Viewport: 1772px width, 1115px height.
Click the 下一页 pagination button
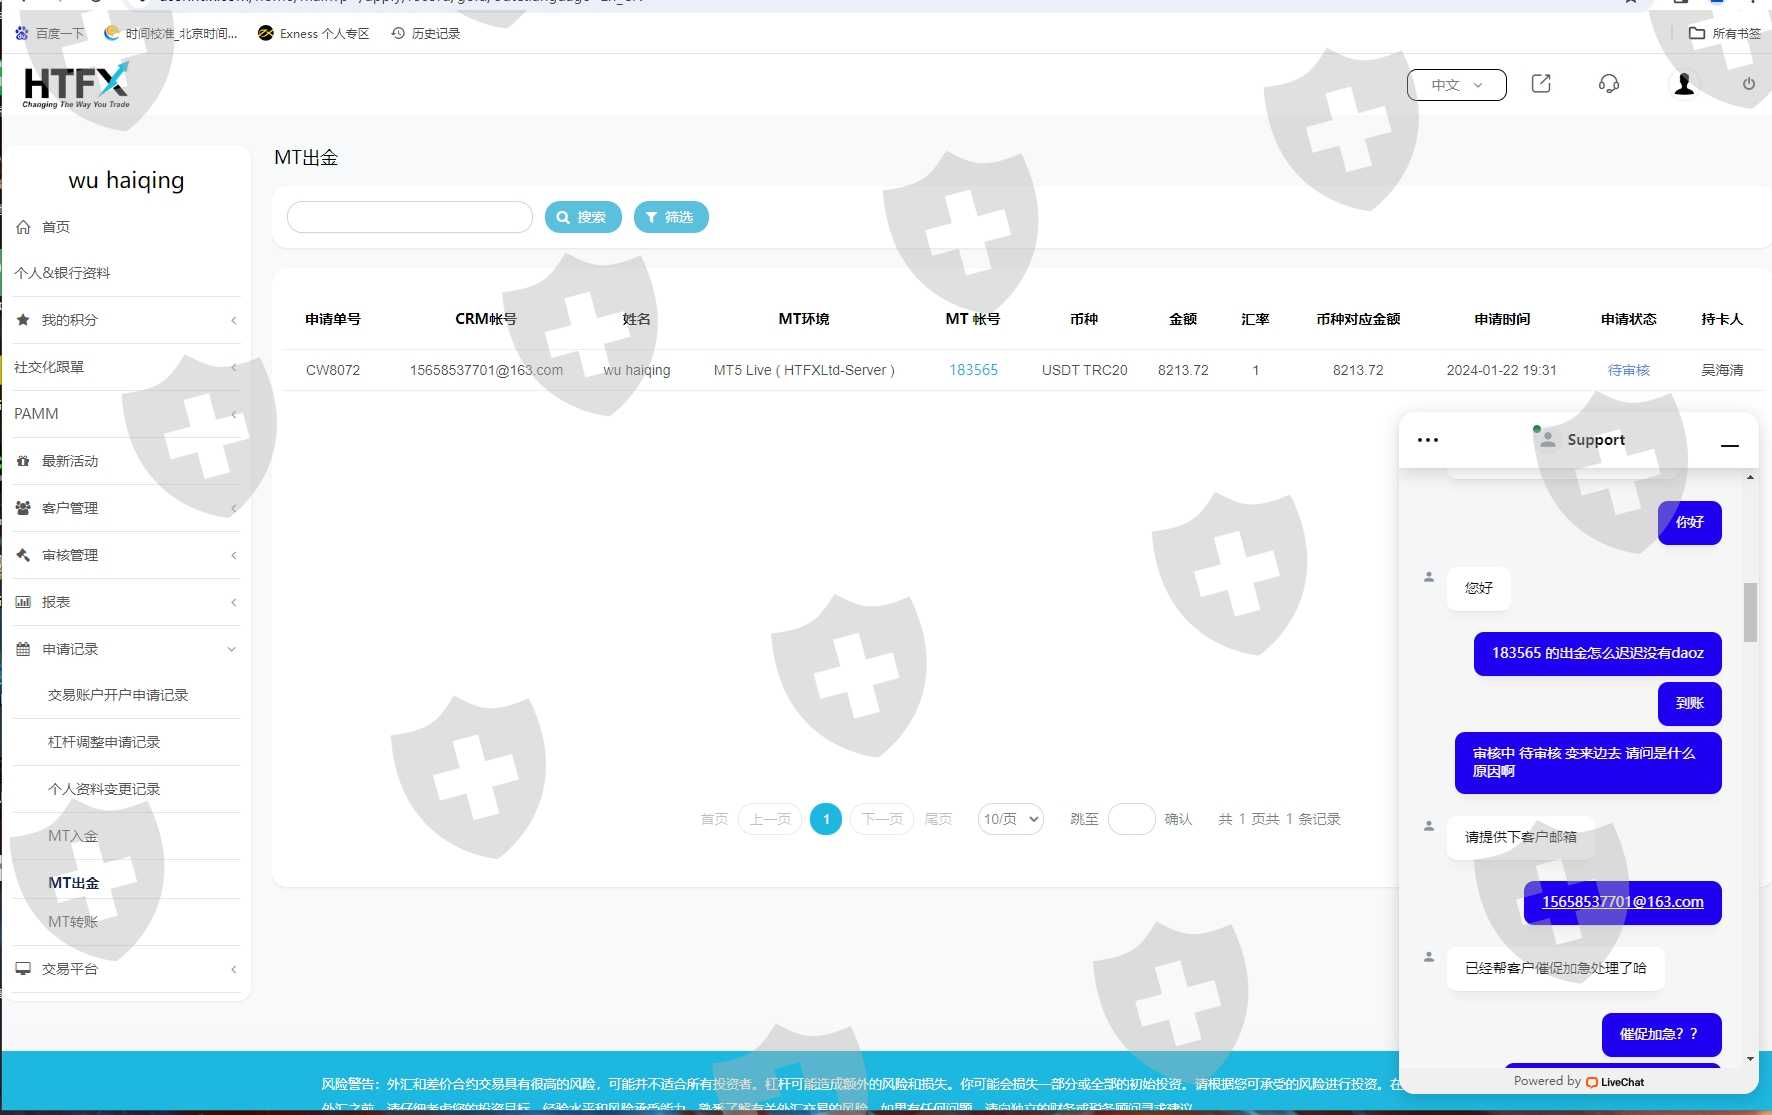pos(882,819)
